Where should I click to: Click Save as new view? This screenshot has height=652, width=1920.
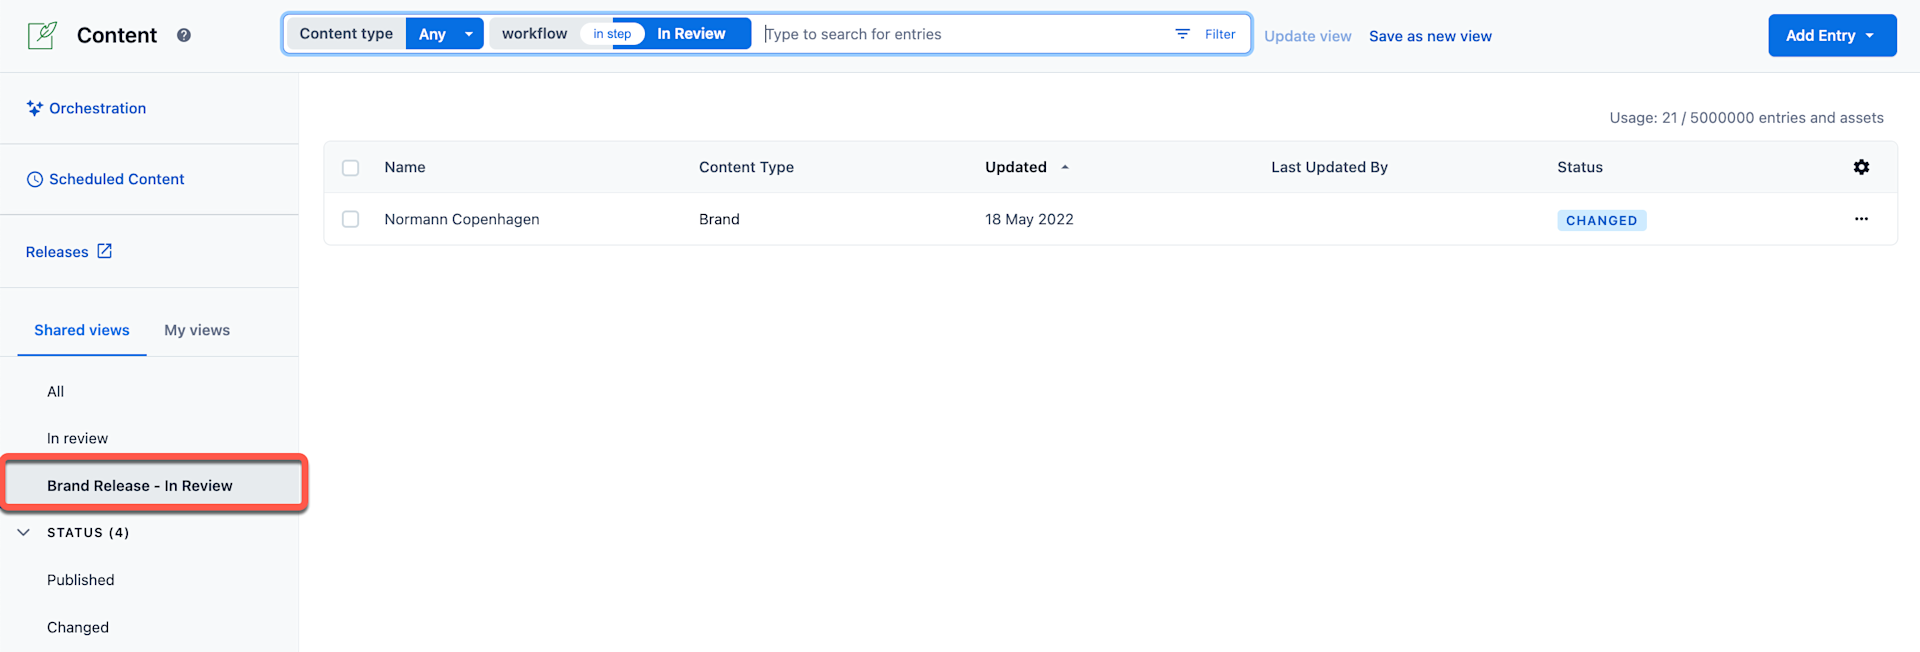[1430, 36]
